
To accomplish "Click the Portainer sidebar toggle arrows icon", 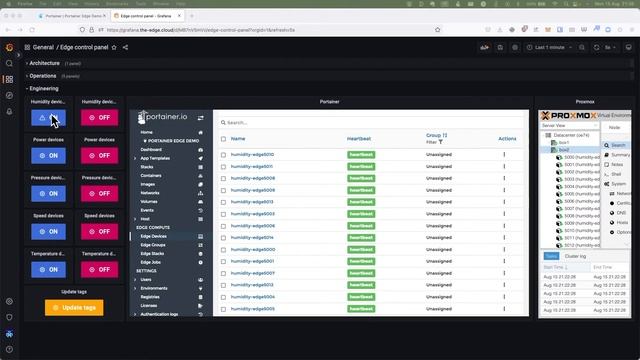I will 200,118.
